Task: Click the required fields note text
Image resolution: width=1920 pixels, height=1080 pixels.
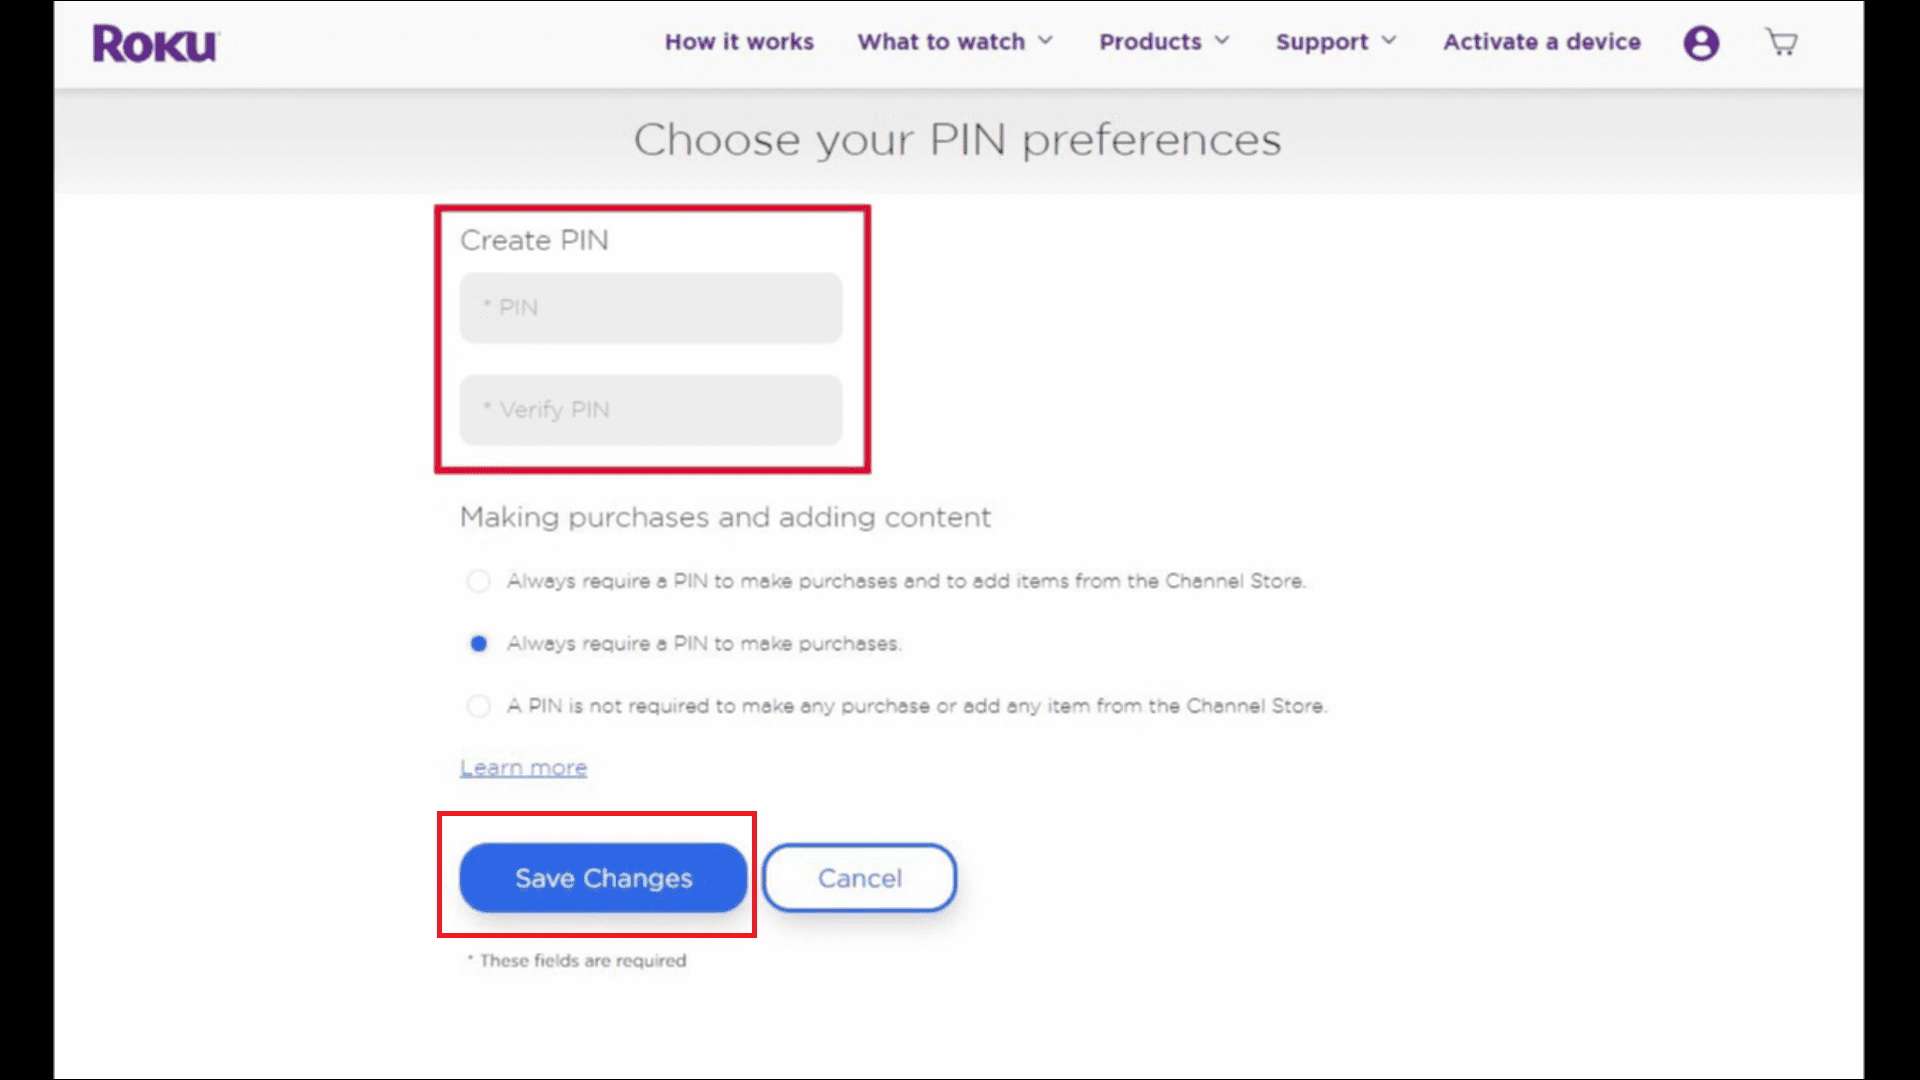Action: pyautogui.click(x=575, y=960)
